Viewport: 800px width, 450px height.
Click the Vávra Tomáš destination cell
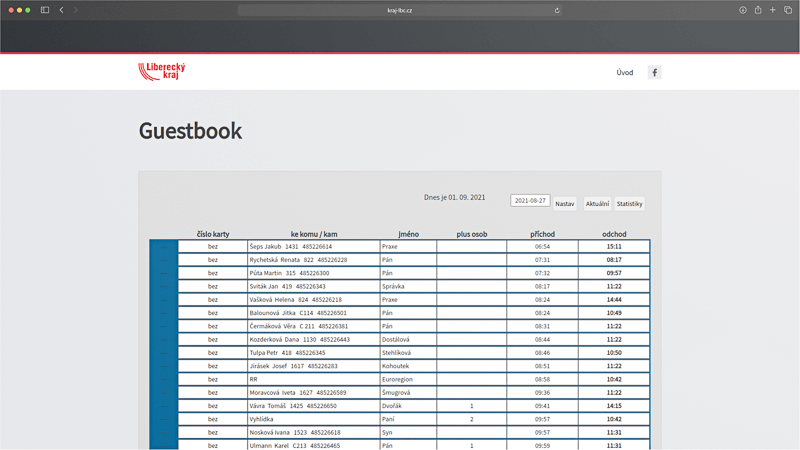(313, 406)
